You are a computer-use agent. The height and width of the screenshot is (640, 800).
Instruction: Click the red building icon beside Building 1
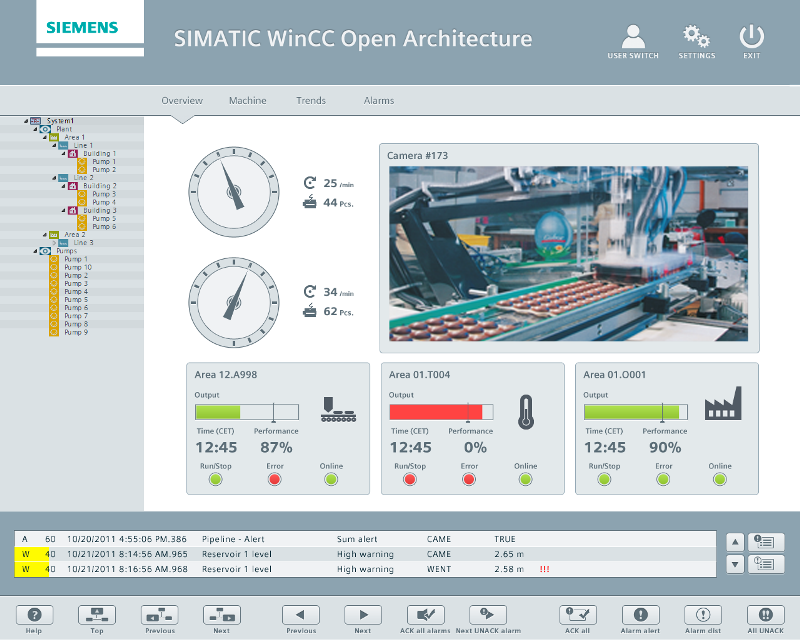click(72, 154)
